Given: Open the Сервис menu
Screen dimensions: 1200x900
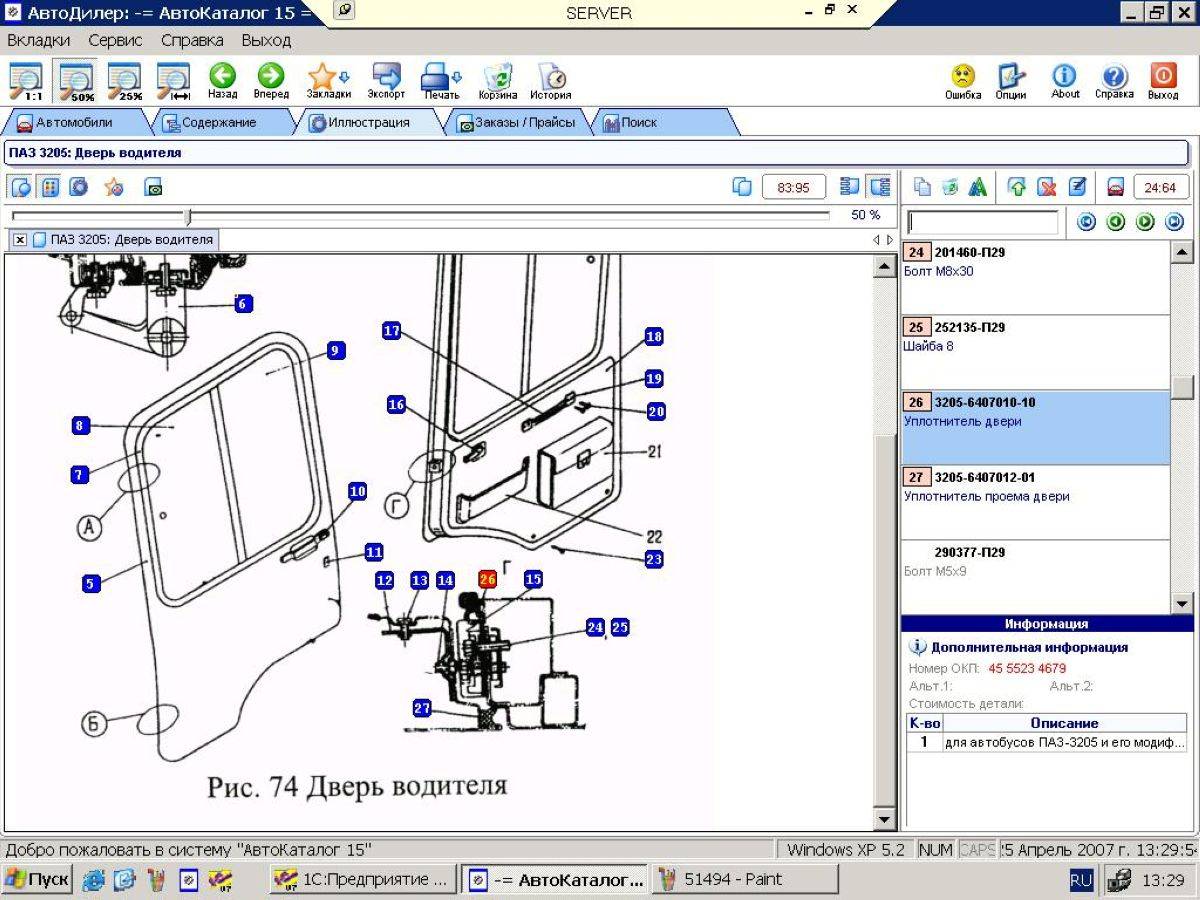Looking at the screenshot, I should pos(115,40).
